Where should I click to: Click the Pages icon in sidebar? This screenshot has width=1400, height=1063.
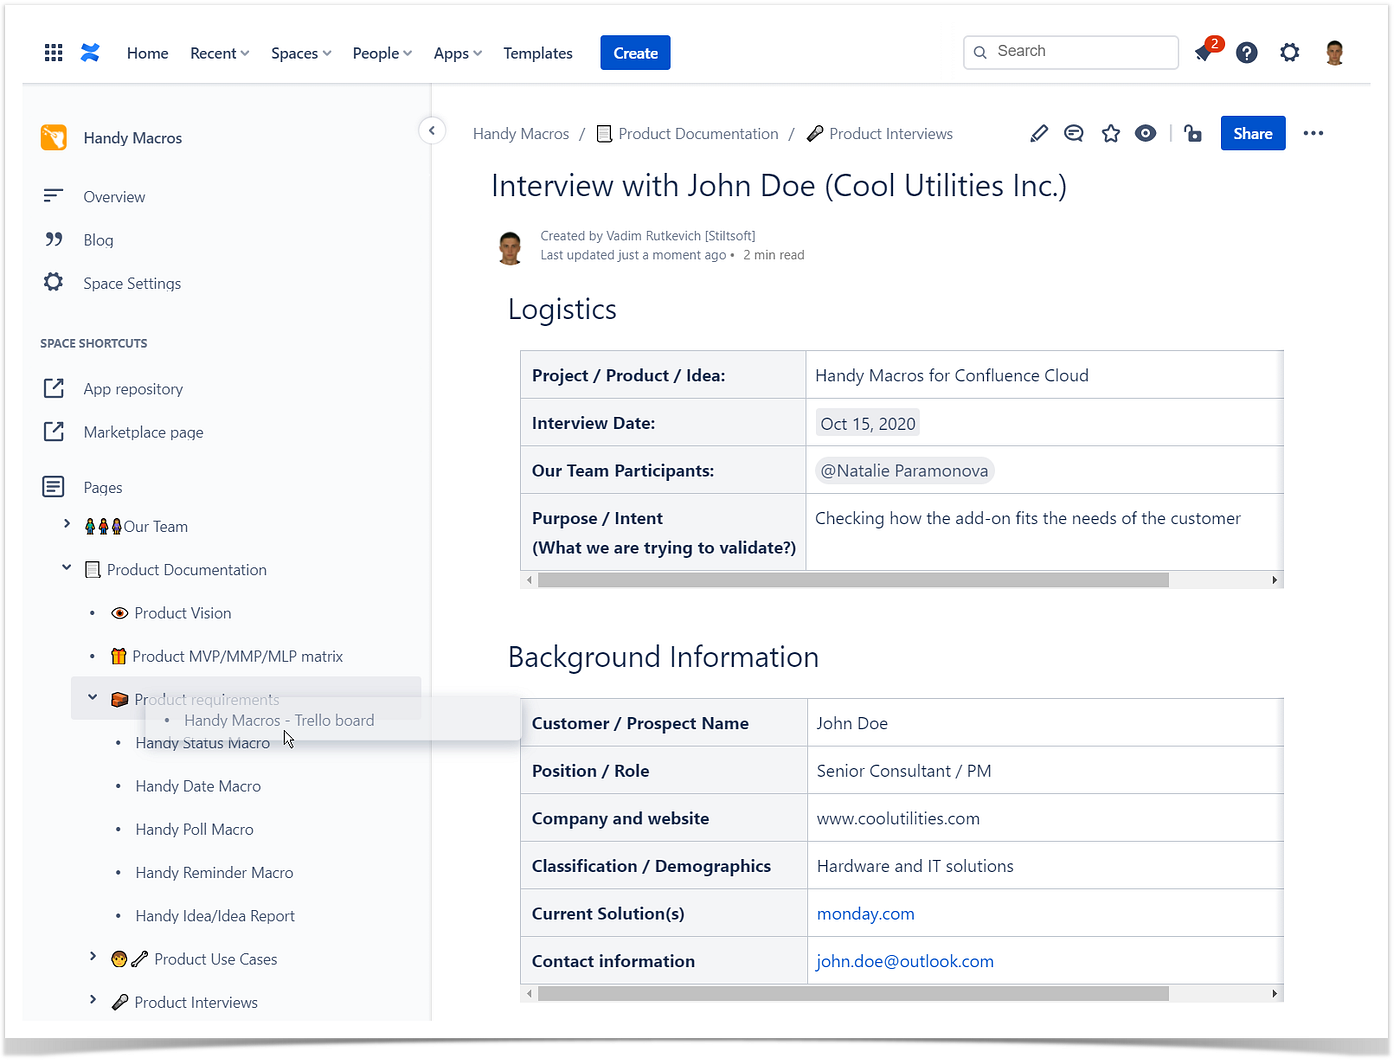(x=54, y=487)
